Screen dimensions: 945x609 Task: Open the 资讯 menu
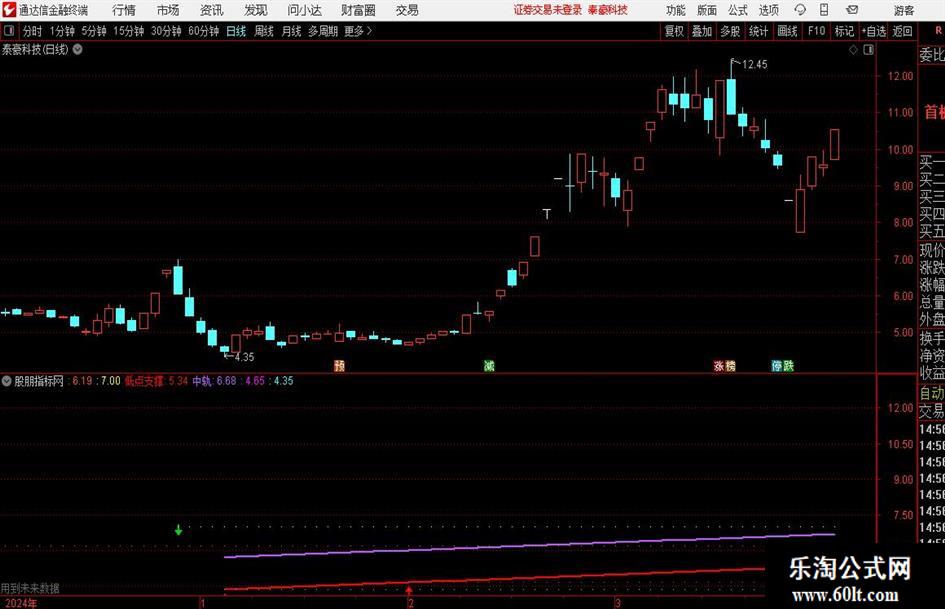[x=212, y=10]
